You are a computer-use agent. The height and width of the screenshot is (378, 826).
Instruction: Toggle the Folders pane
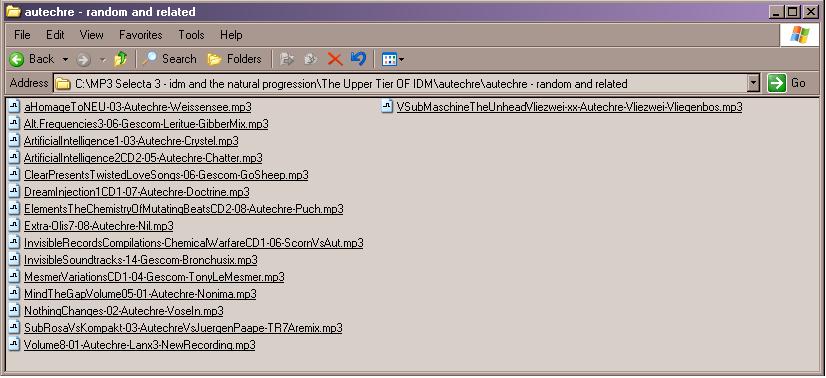point(234,59)
